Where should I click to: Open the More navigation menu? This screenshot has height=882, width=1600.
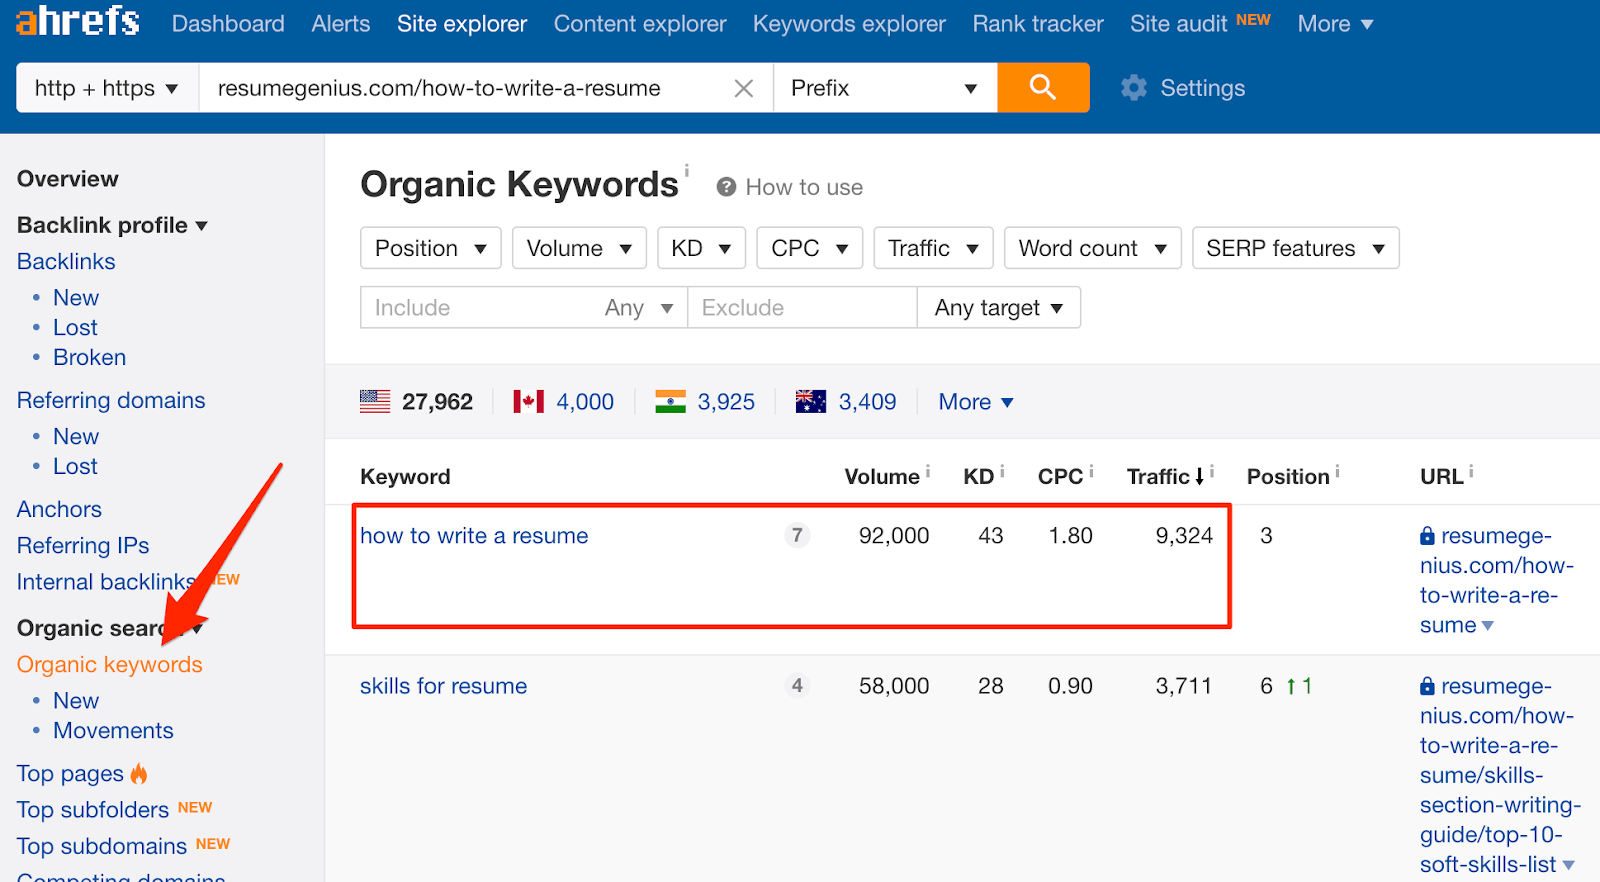(1335, 23)
